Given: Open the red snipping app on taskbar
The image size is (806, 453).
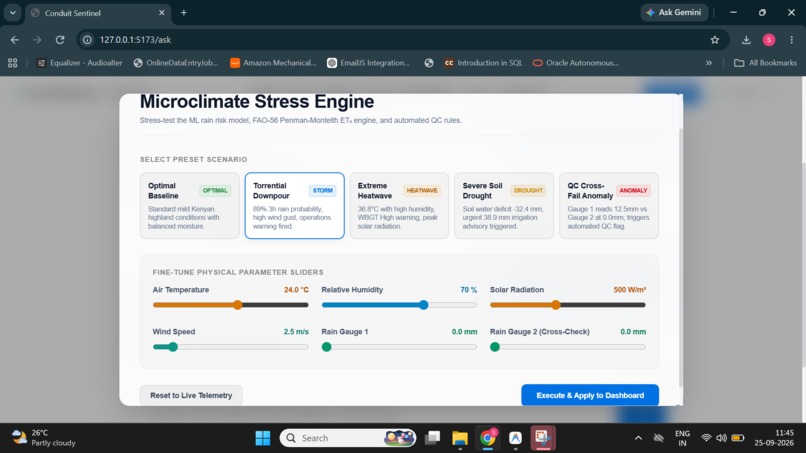Looking at the screenshot, I should pyautogui.click(x=543, y=438).
